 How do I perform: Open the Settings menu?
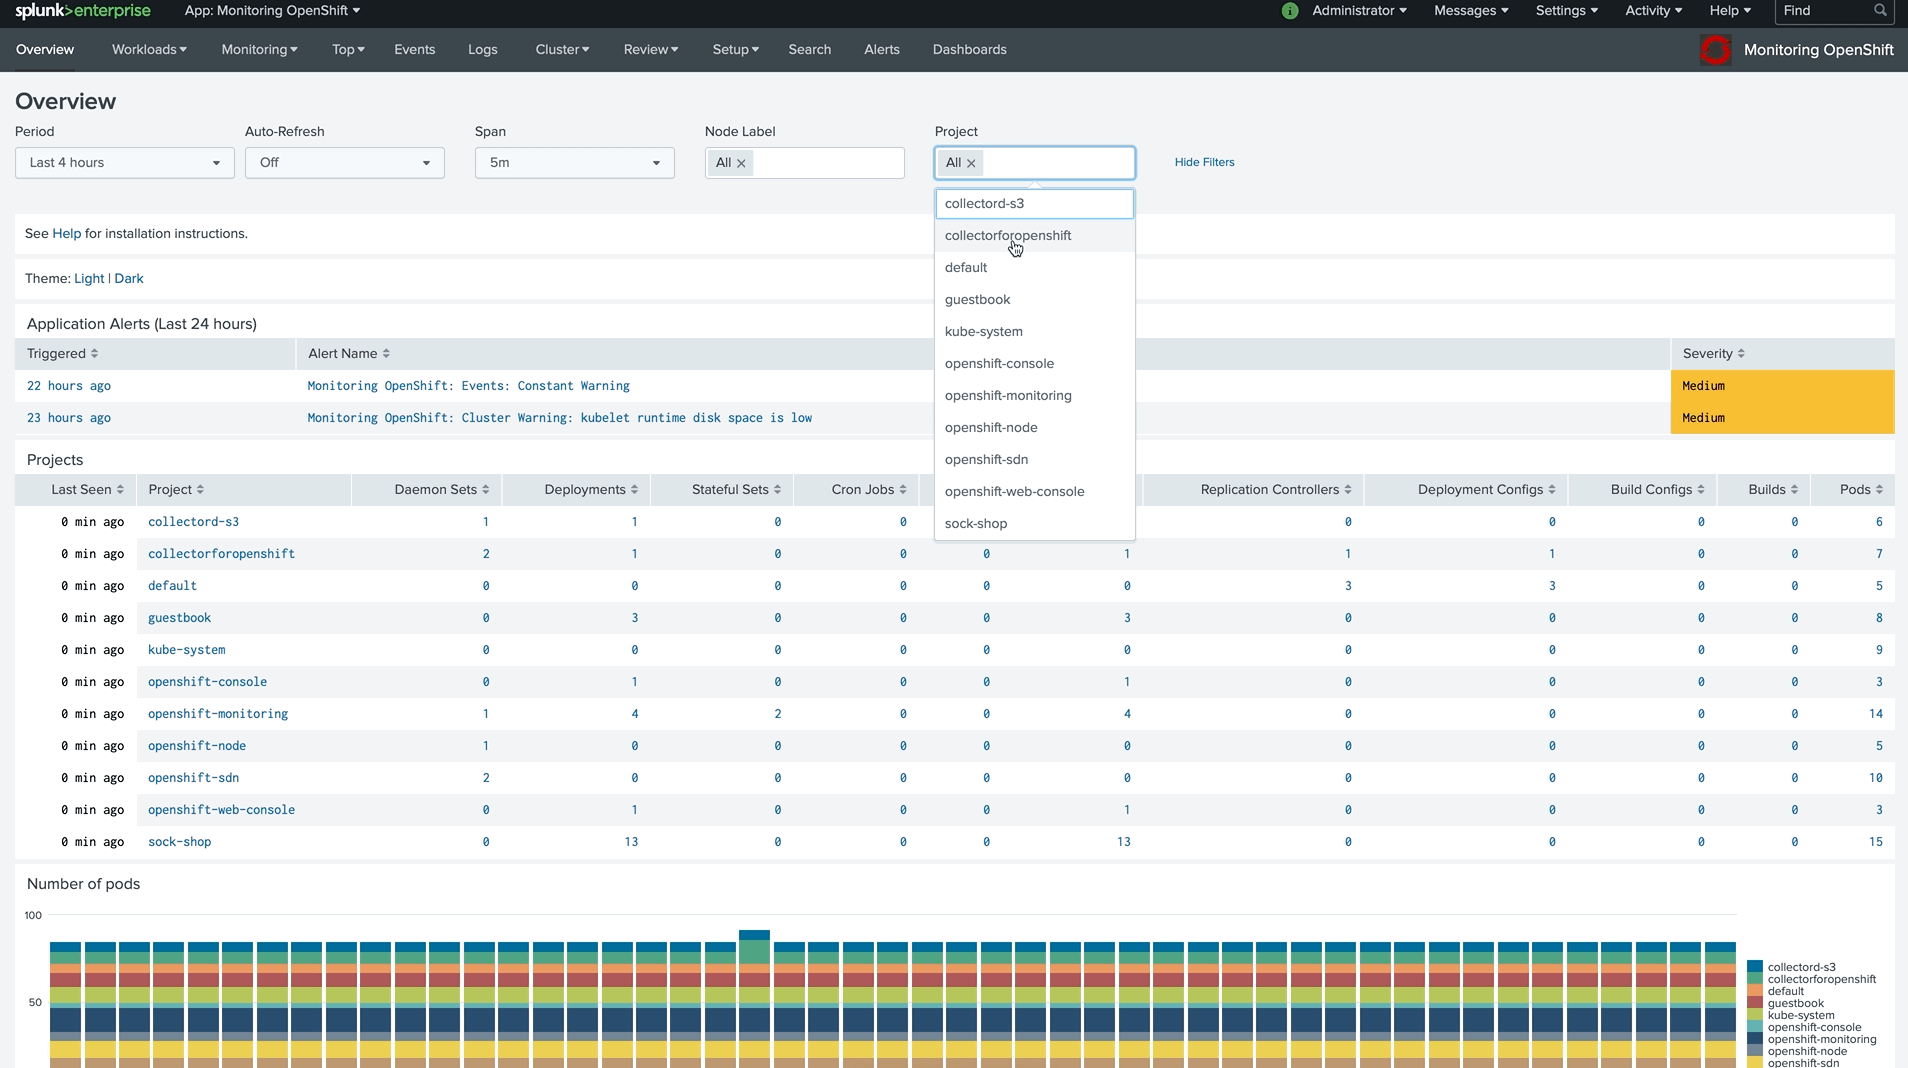(x=1567, y=11)
